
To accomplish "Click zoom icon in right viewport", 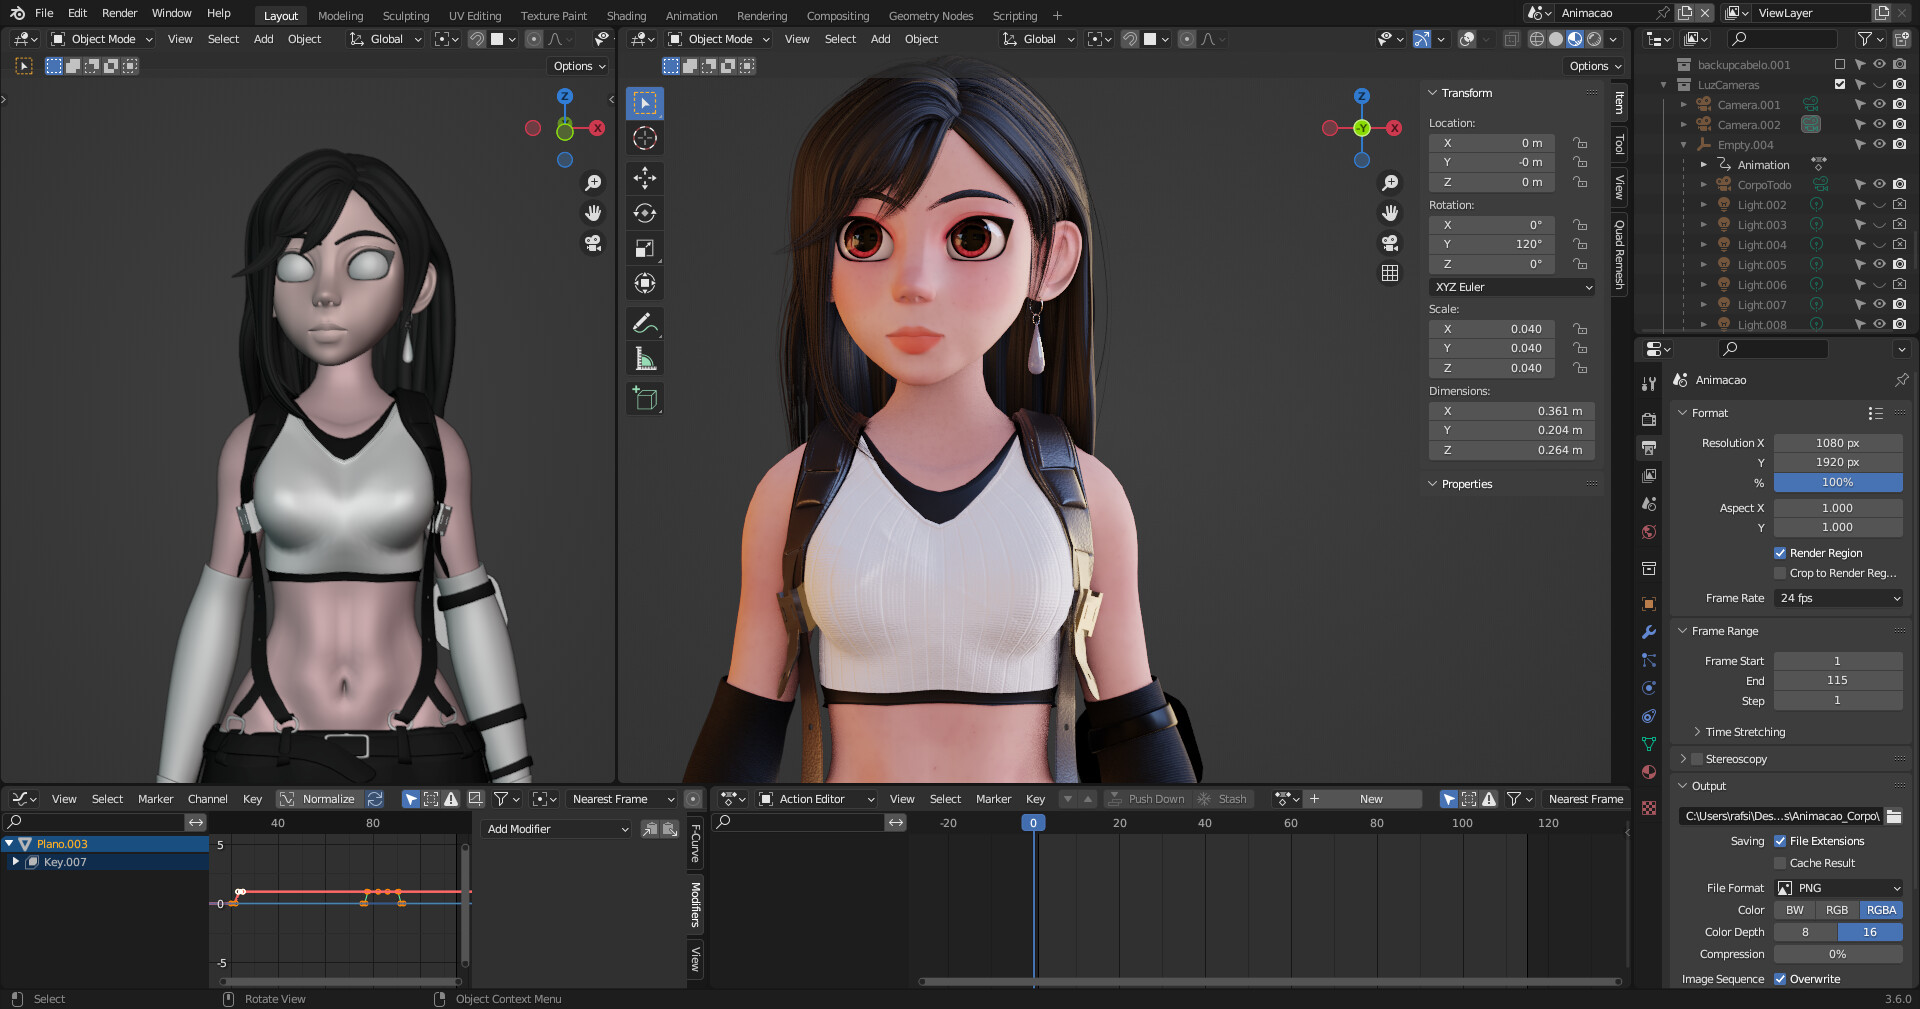I will pos(1390,183).
